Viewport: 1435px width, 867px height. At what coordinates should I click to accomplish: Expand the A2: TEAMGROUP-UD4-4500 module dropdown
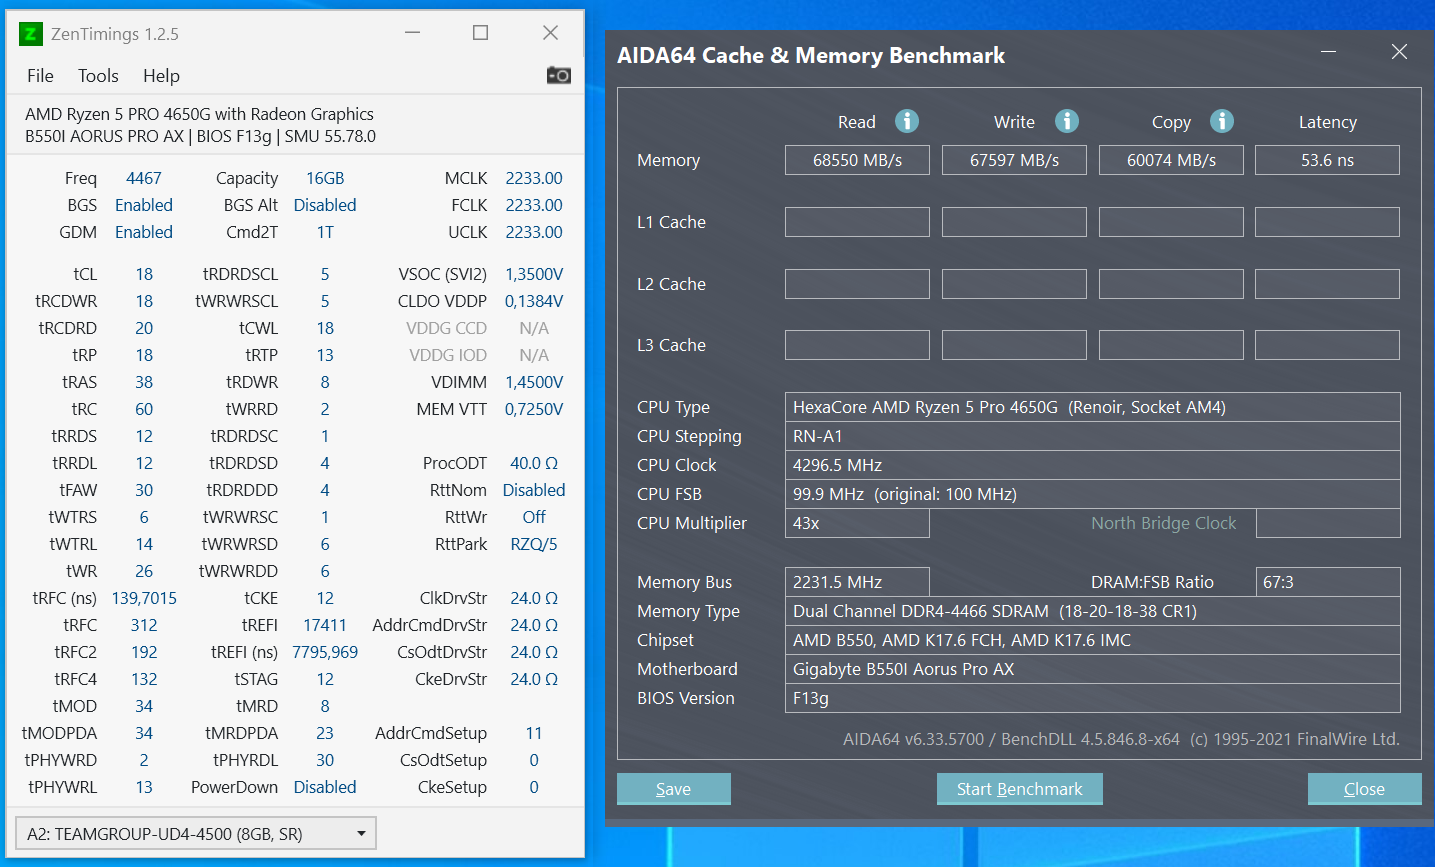[x=196, y=834]
